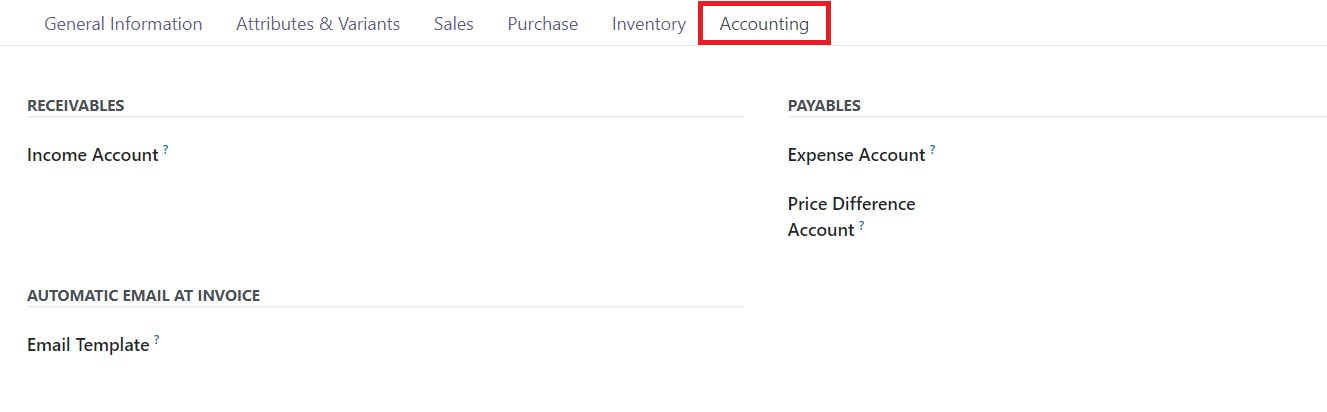The image size is (1327, 412).
Task: Open the help tooltip next to Income Account
Action: [x=165, y=149]
